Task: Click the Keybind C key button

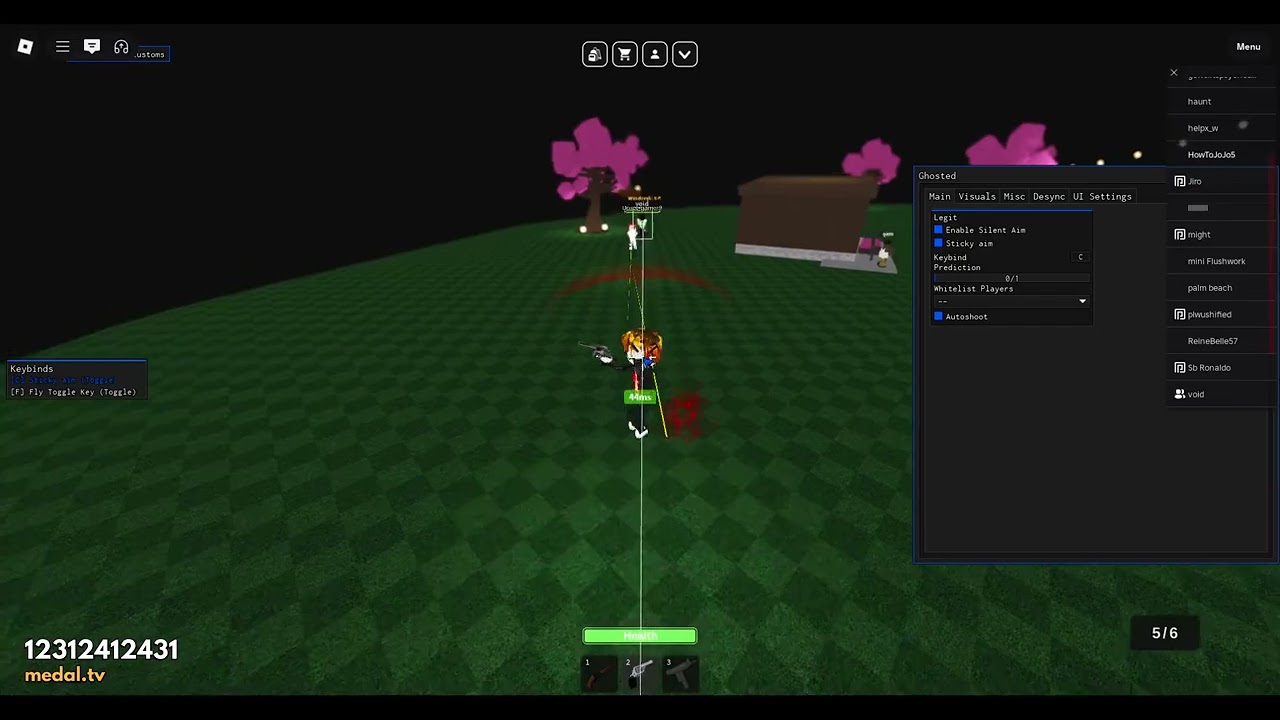Action: coord(1080,257)
